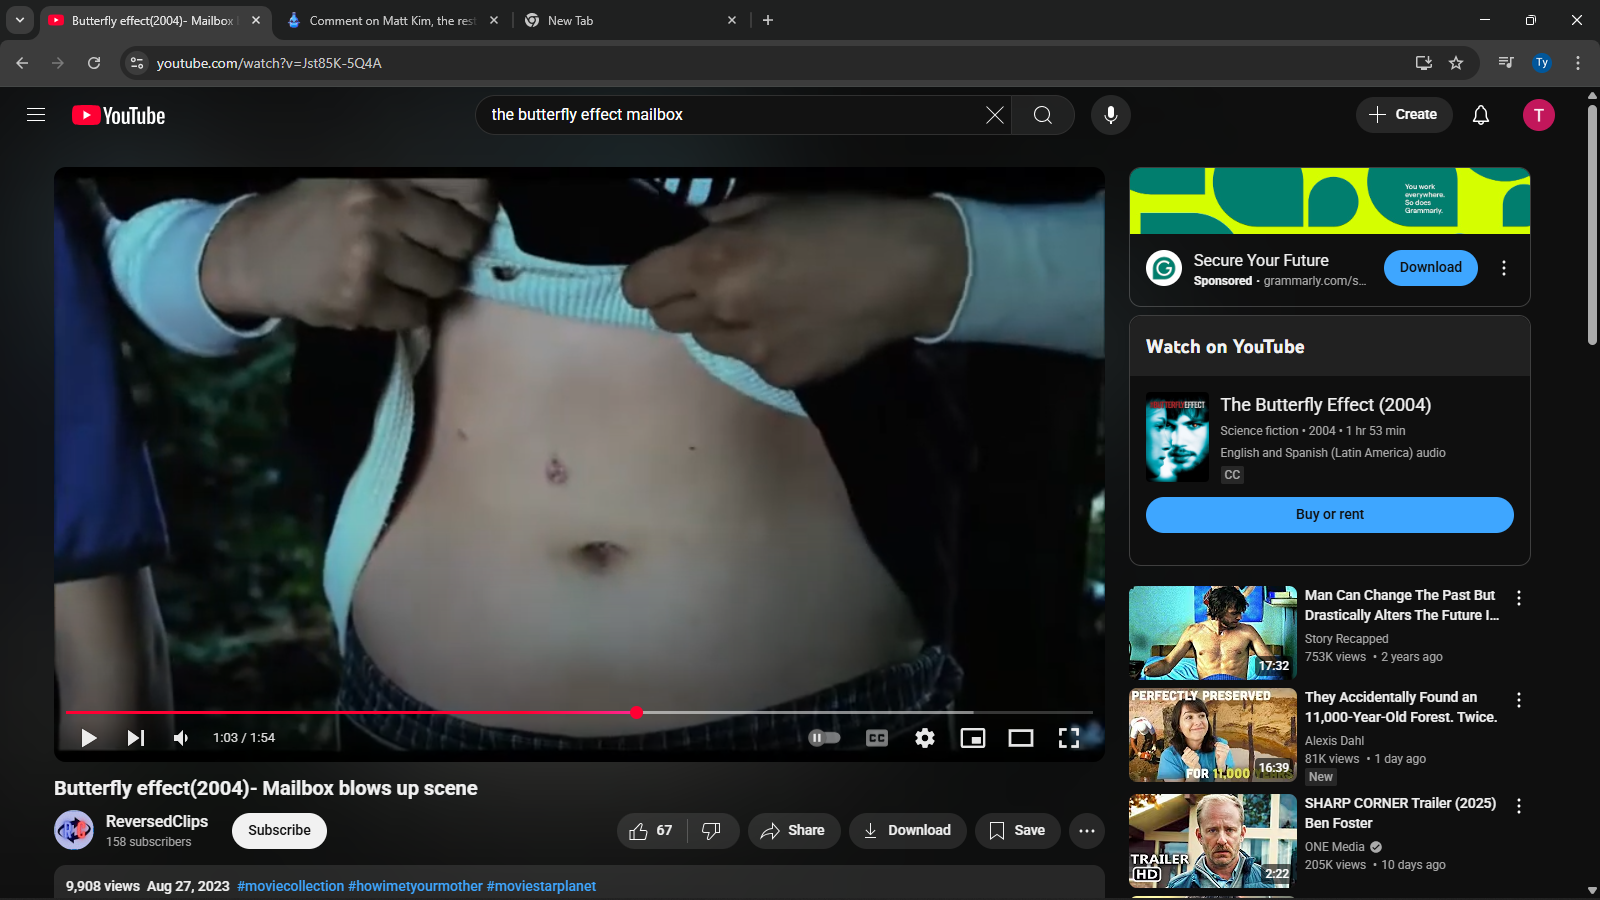The image size is (1600, 900).
Task: Seek using the red progress scrubber
Action: 636,712
